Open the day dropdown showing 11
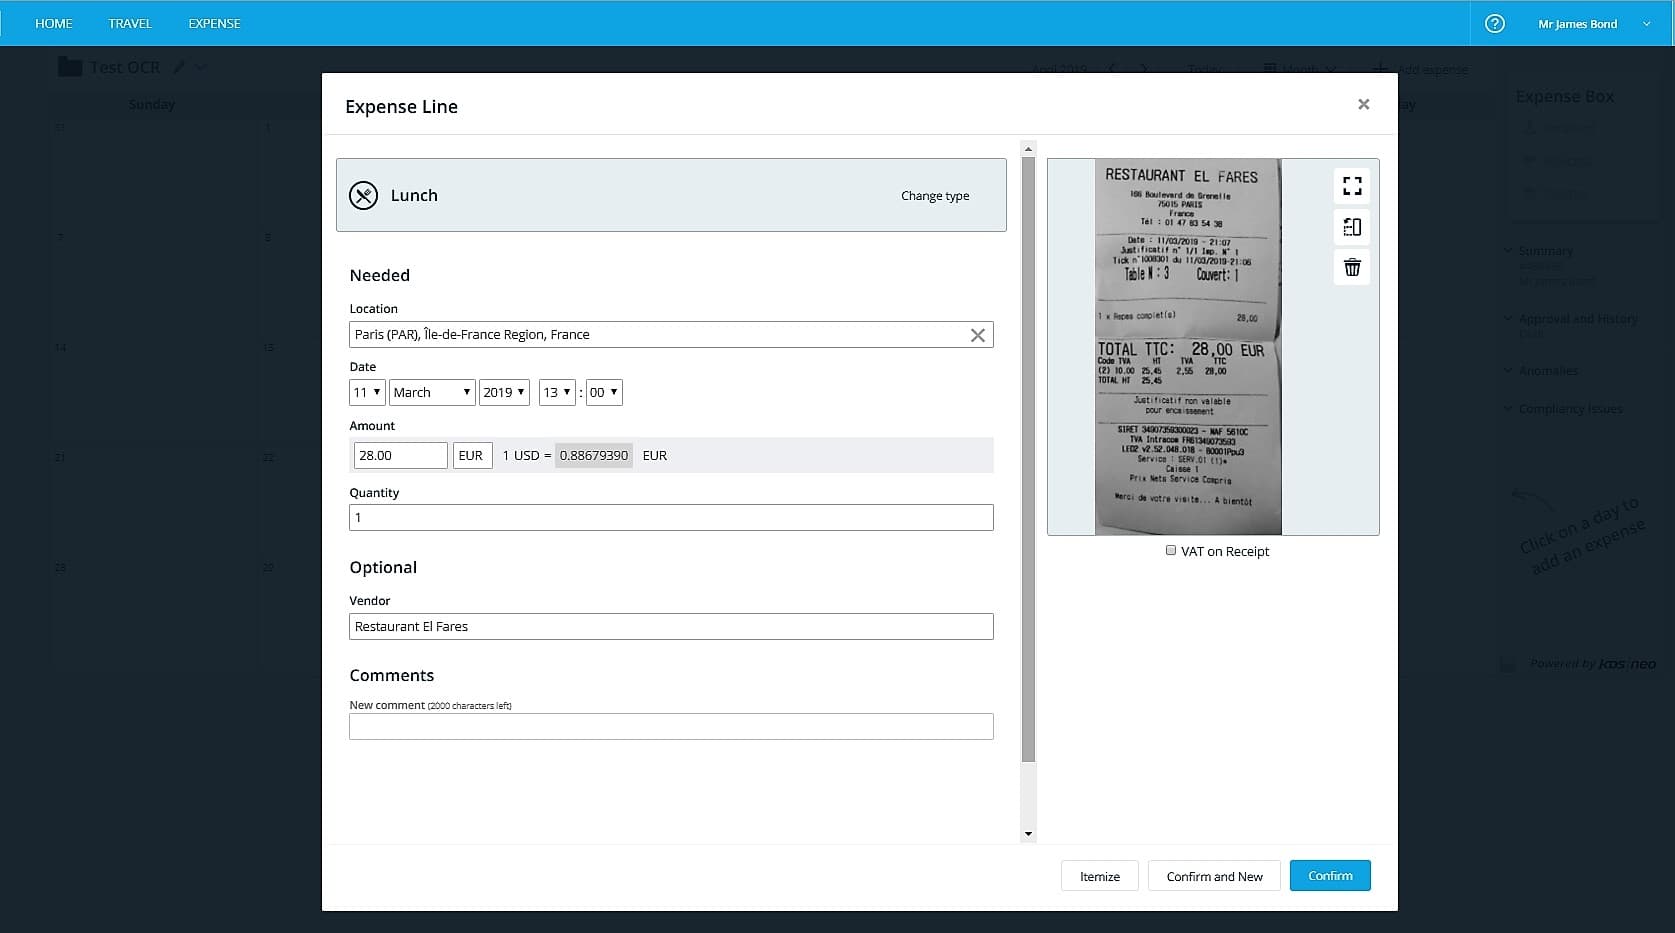This screenshot has width=1675, height=933. point(367,392)
